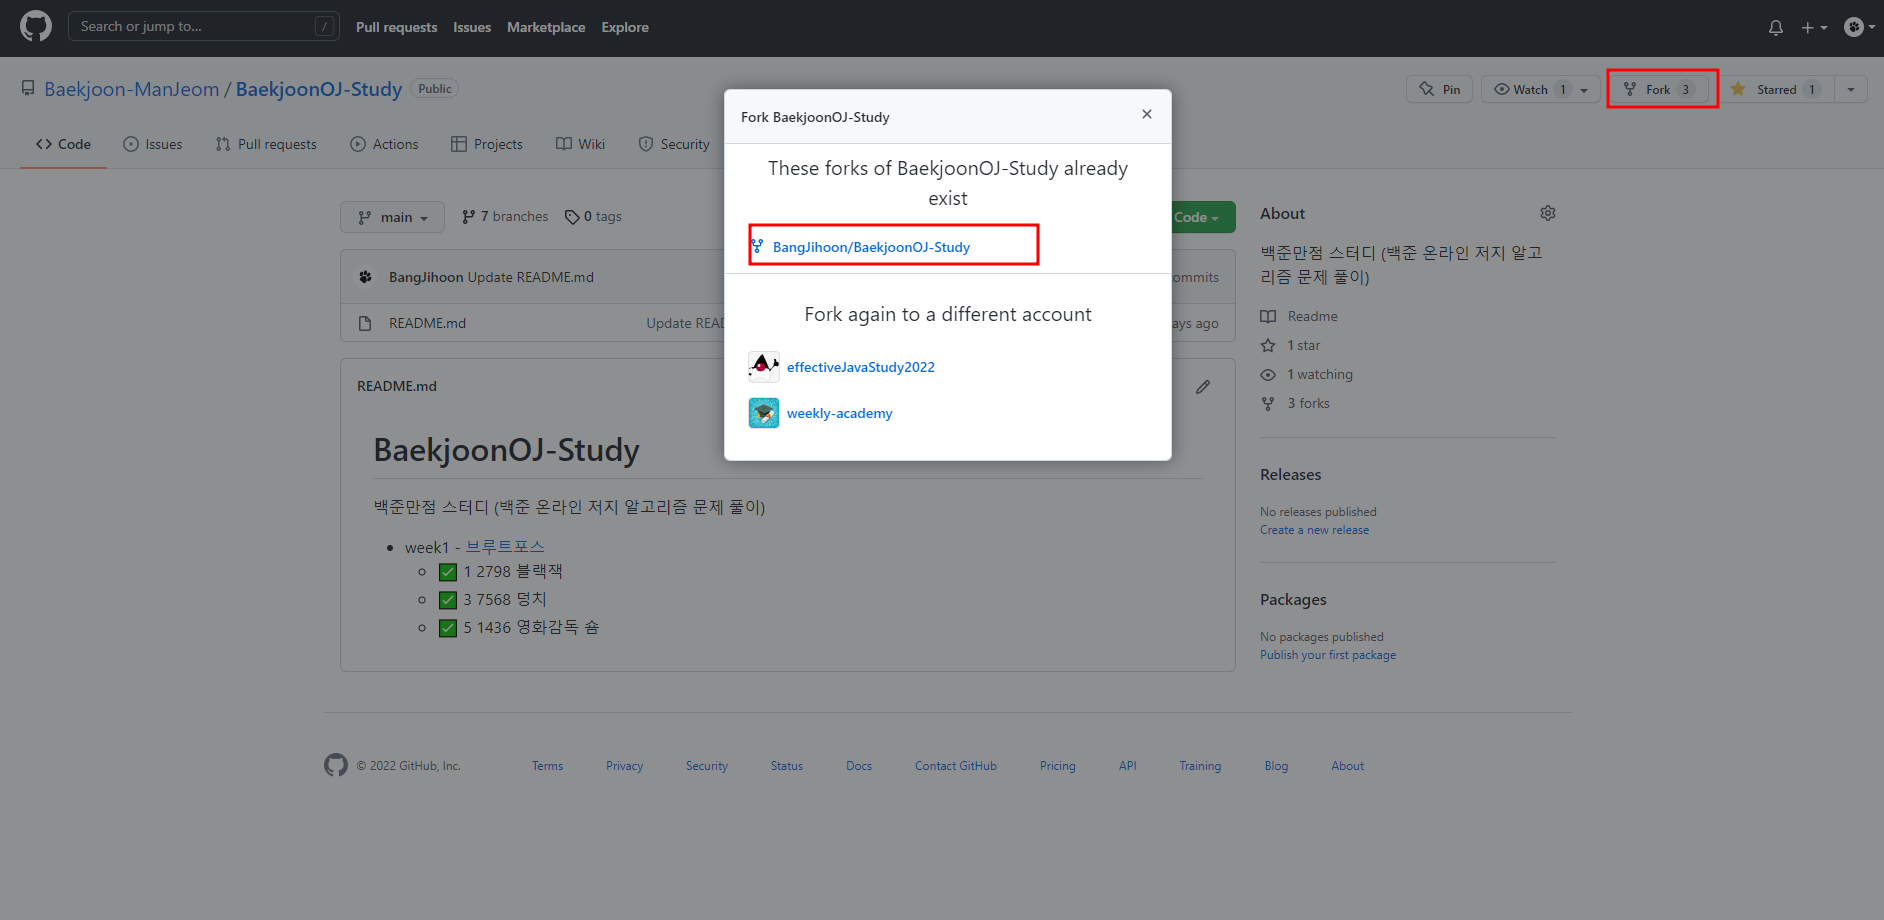Open the 브루트포스 week1 link
1884x920 pixels.
tap(505, 547)
